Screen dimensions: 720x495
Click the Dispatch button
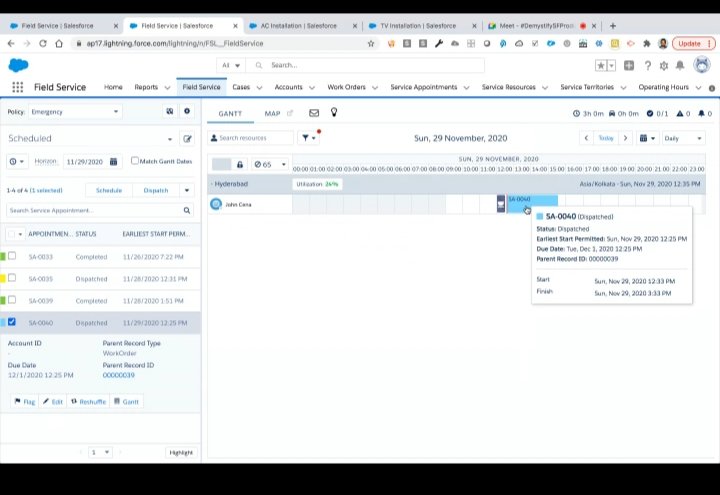click(156, 190)
